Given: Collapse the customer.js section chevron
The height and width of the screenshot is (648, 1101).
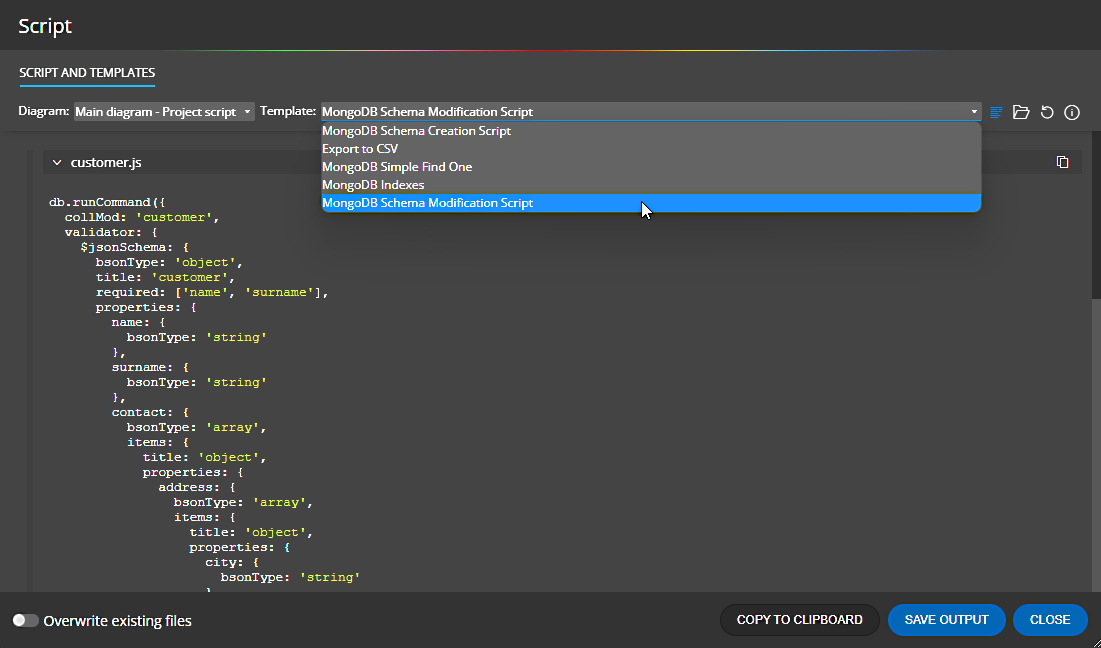Looking at the screenshot, I should click(57, 161).
